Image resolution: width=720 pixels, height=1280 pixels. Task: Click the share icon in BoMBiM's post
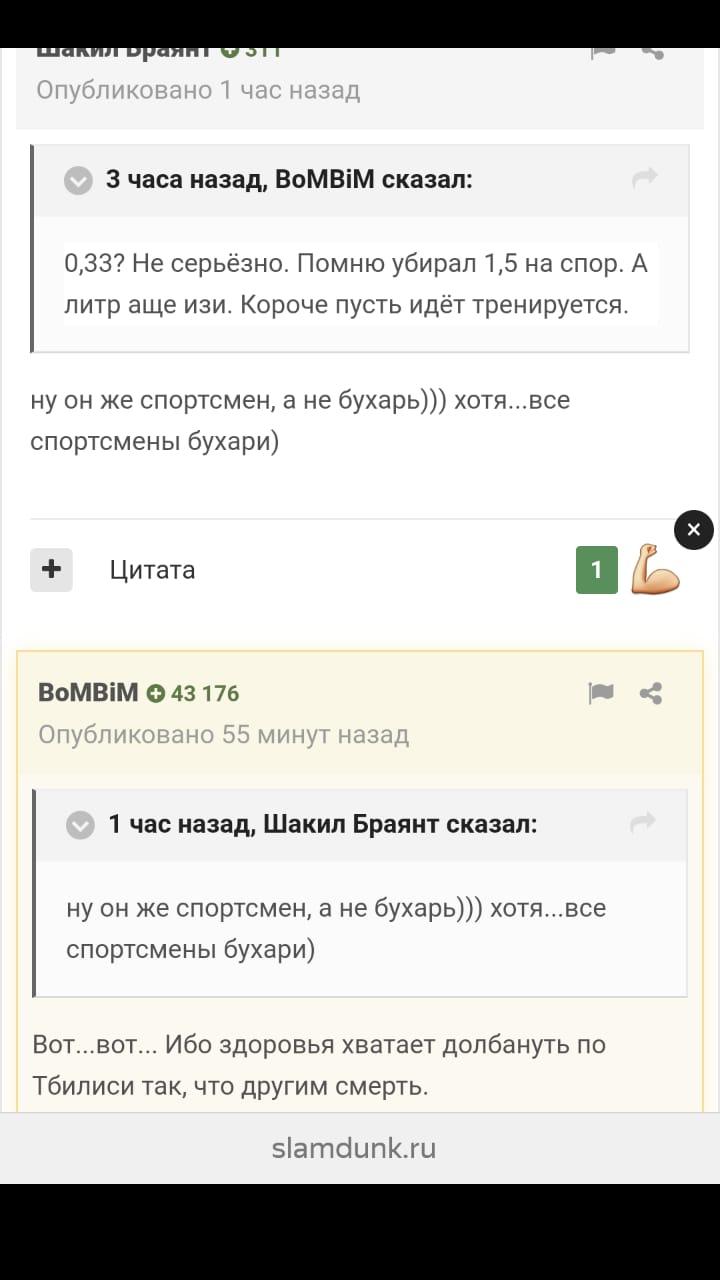[651, 693]
